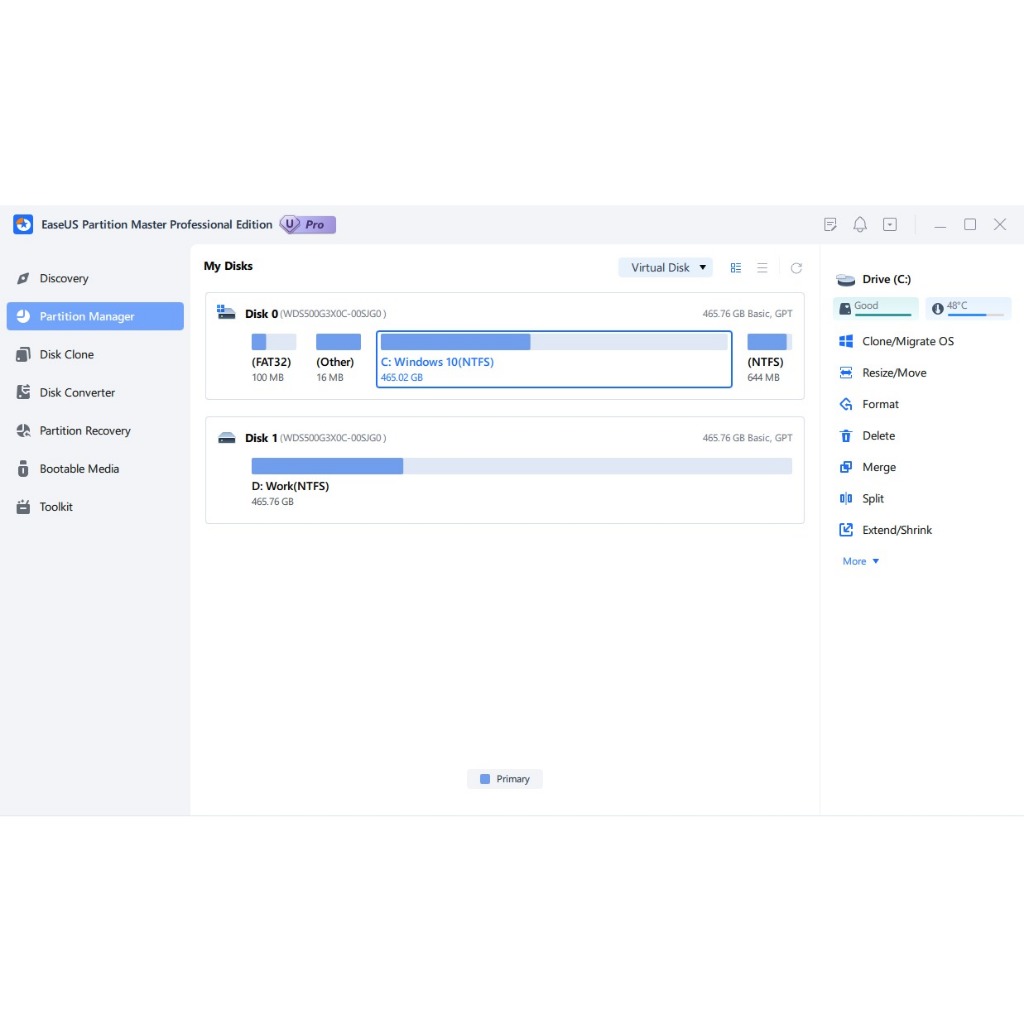Click Split action
The height and width of the screenshot is (1024, 1024).
click(861, 498)
